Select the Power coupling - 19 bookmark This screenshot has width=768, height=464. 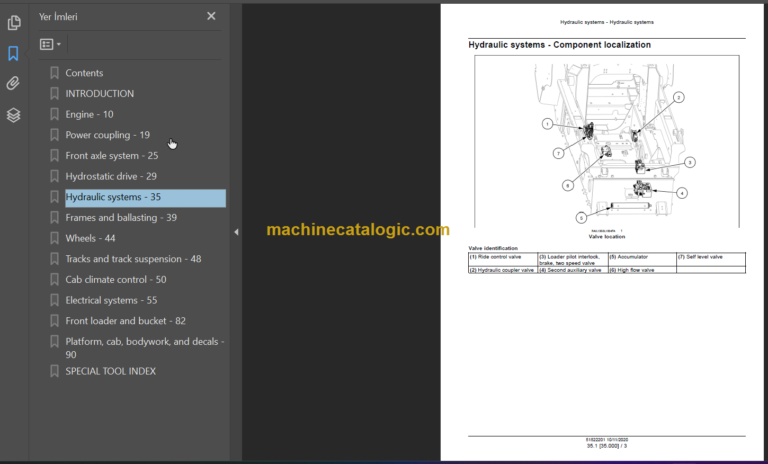108,135
